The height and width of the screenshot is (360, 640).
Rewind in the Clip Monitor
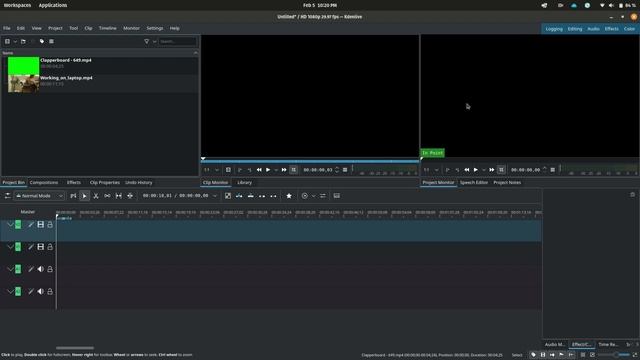point(259,170)
